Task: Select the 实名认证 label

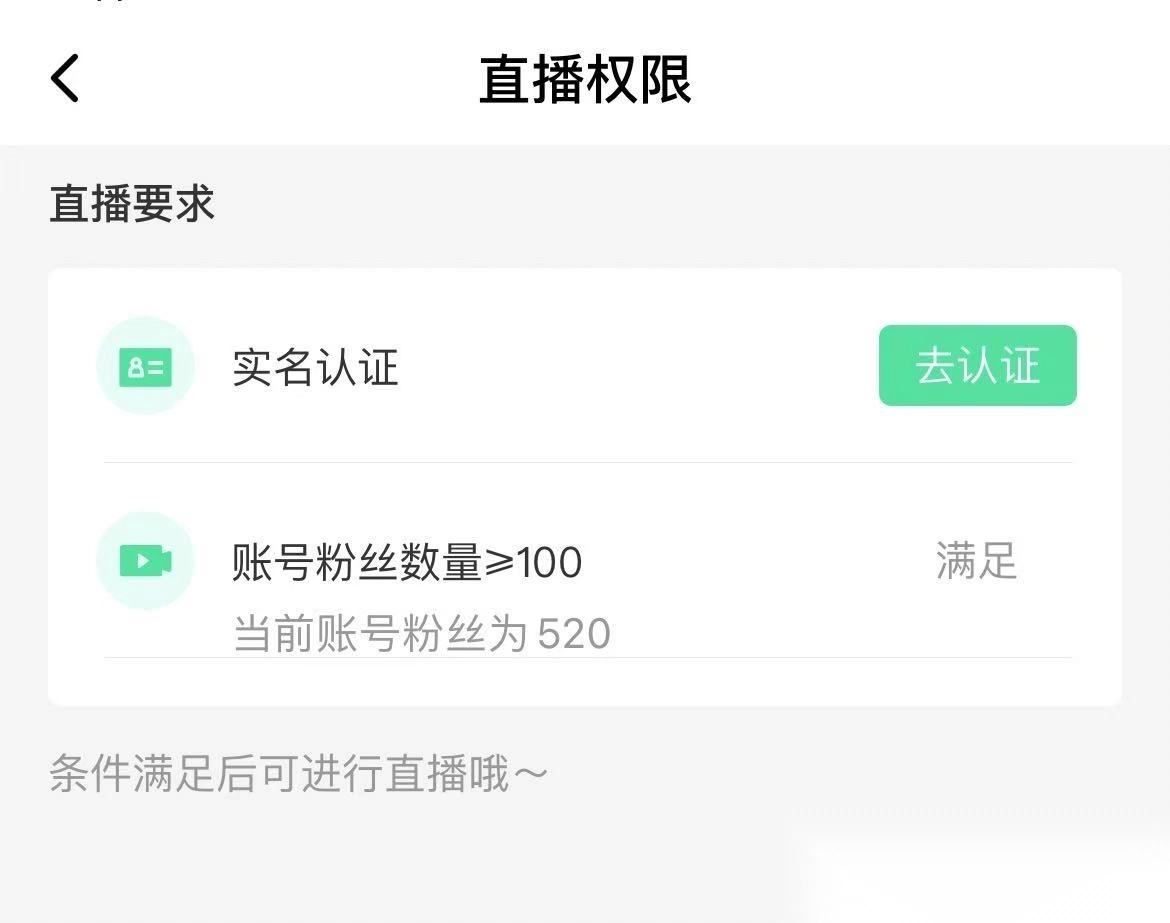Action: click(x=315, y=367)
